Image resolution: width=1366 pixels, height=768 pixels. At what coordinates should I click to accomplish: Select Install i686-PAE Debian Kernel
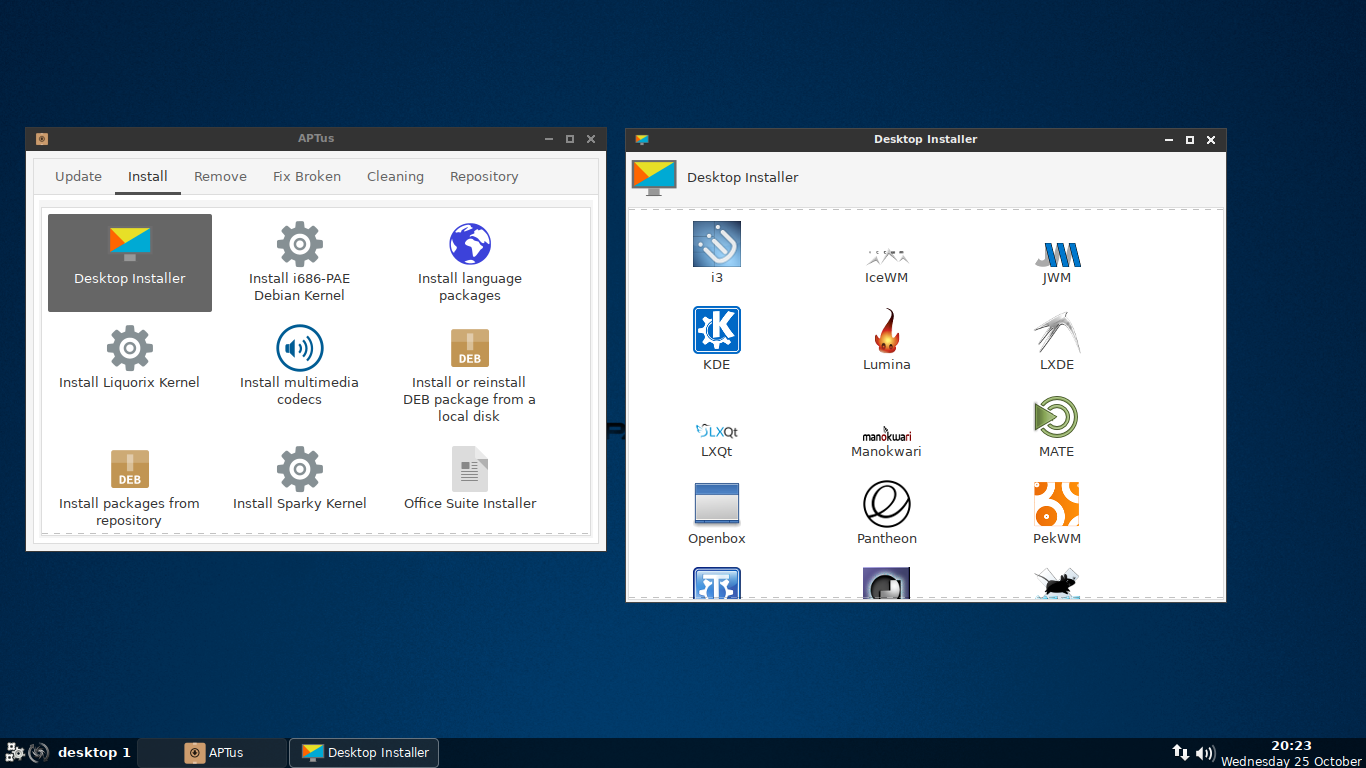pyautogui.click(x=299, y=262)
